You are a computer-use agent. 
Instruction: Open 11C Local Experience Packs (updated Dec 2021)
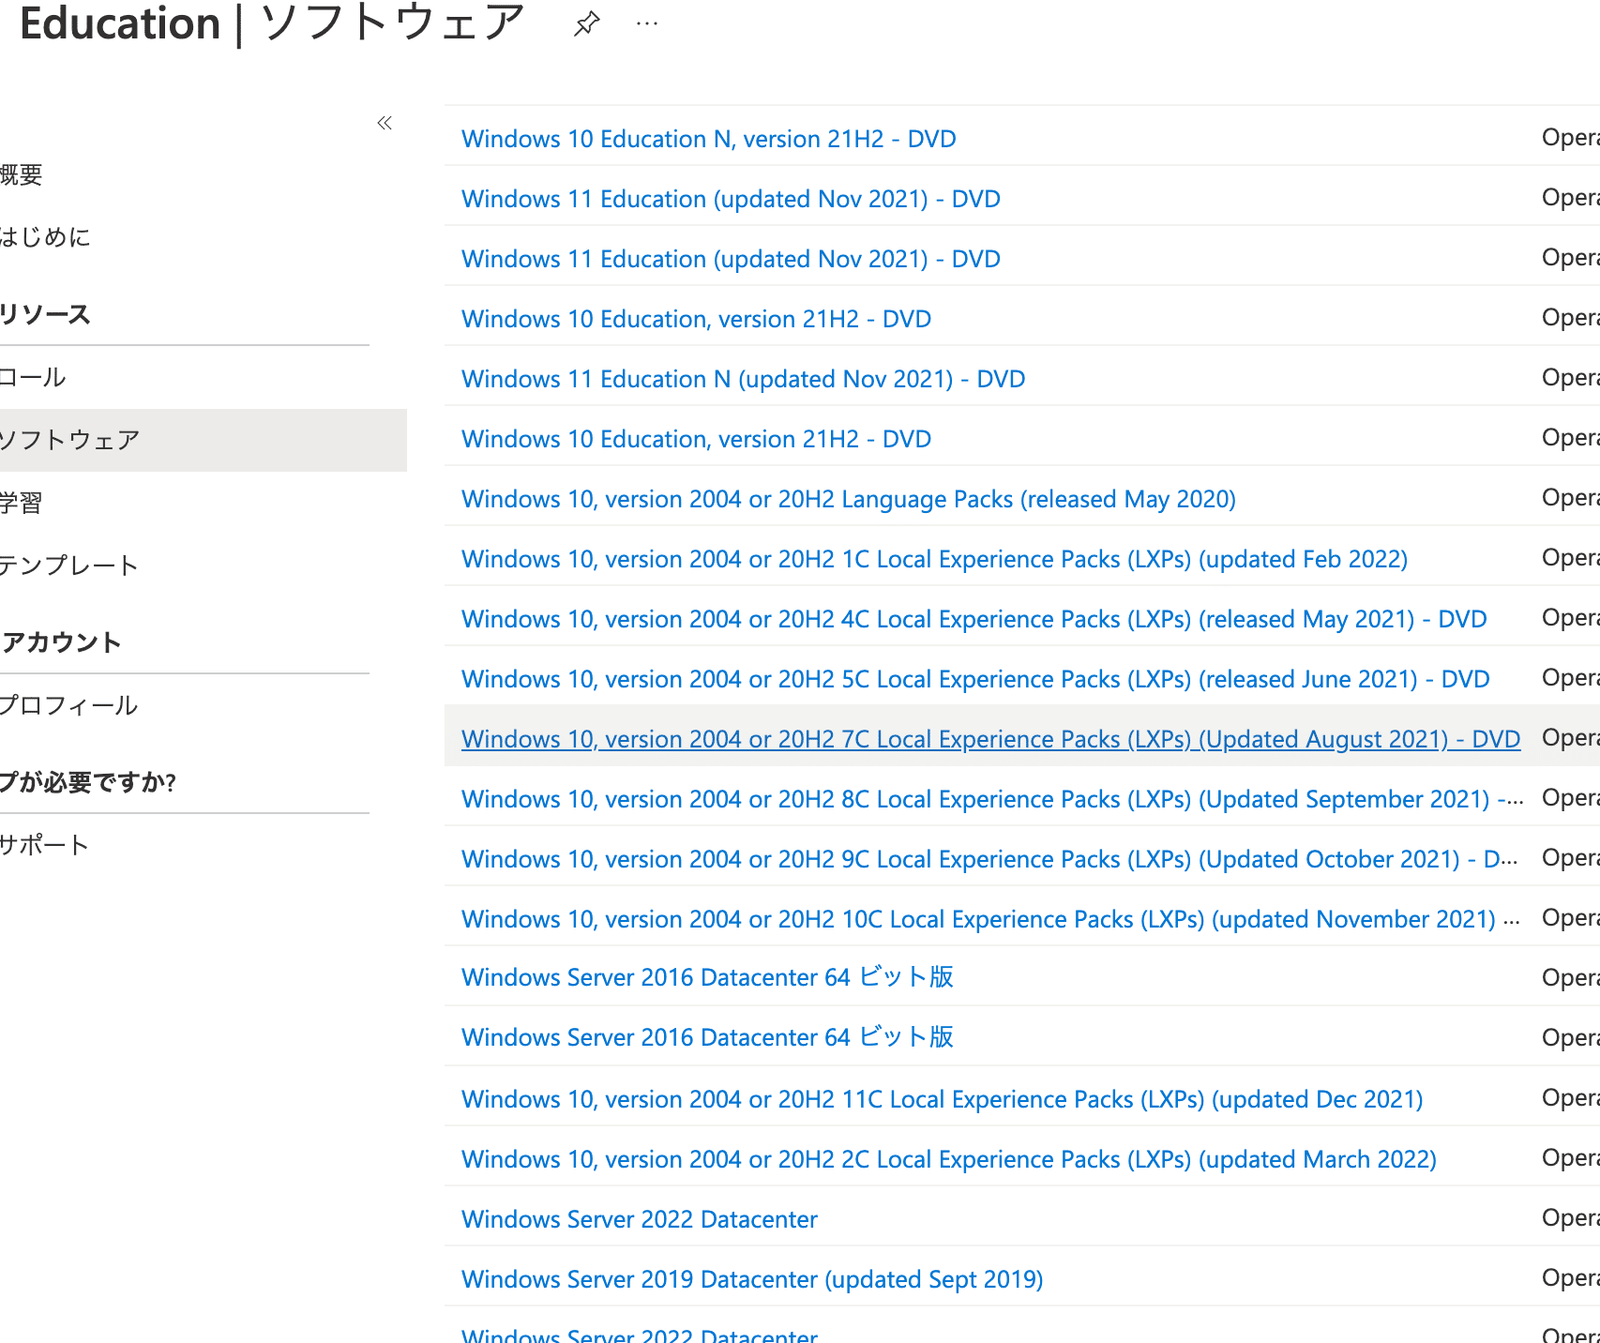[x=942, y=1099]
